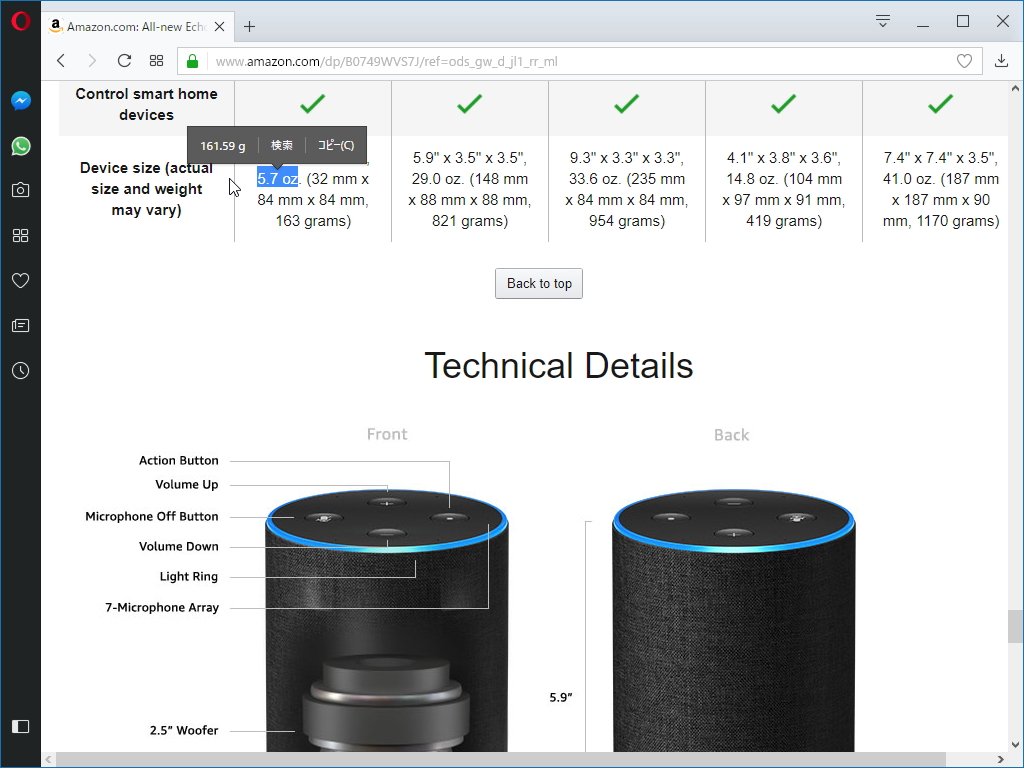
Task: Click the Device size row header
Action: coord(146,189)
